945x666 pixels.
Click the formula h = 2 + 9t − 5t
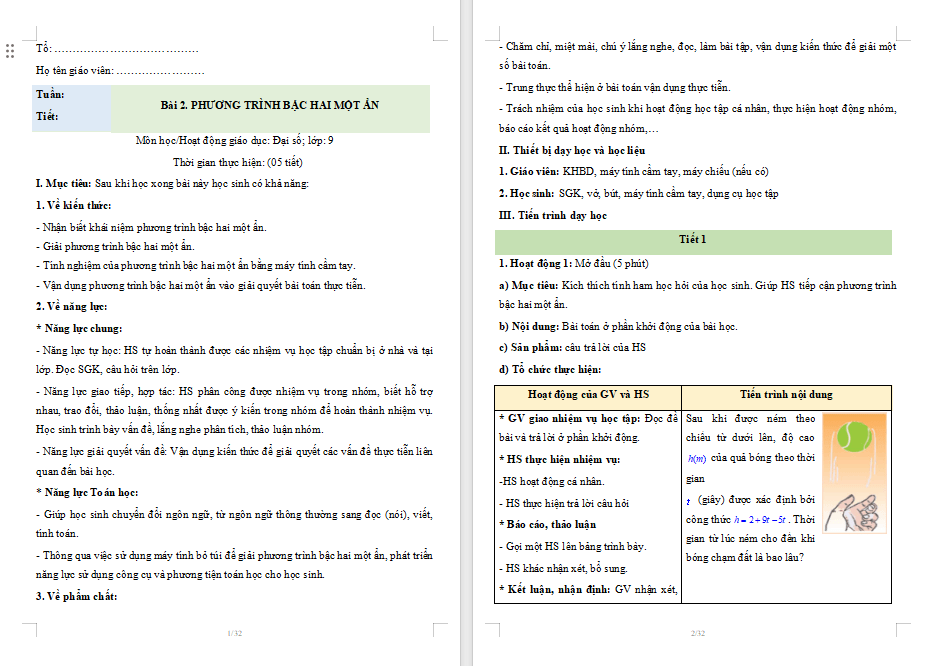click(x=765, y=520)
